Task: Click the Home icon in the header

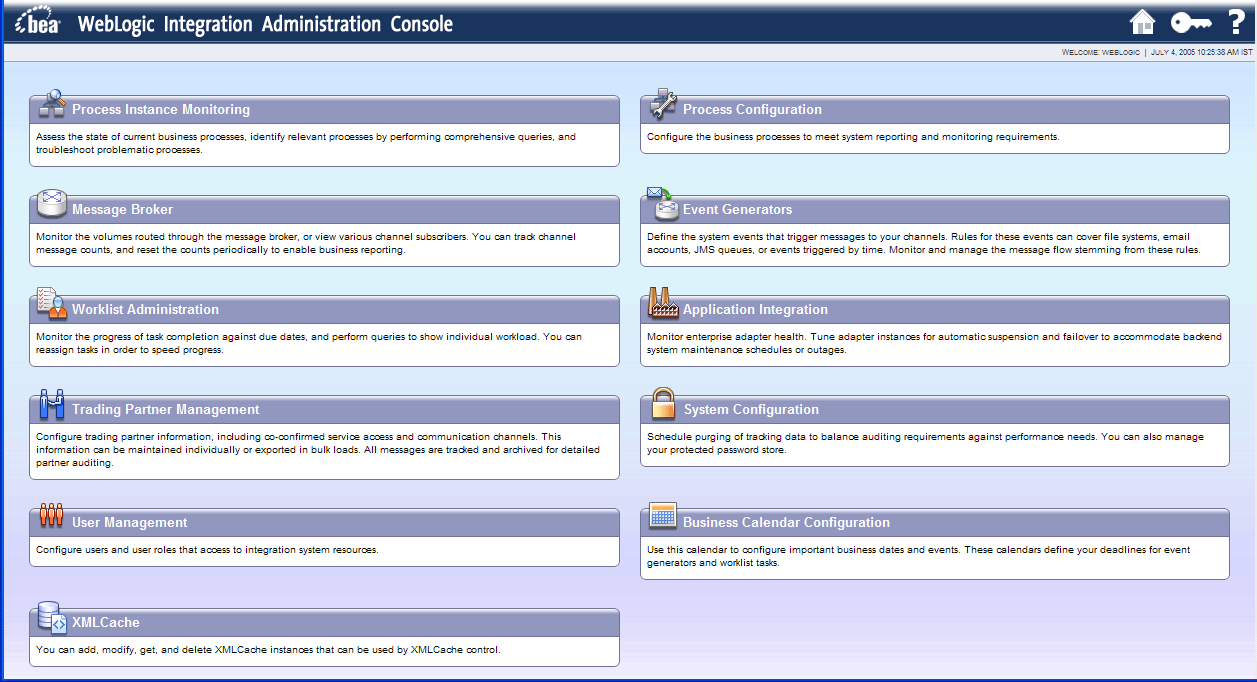Action: [x=1142, y=22]
